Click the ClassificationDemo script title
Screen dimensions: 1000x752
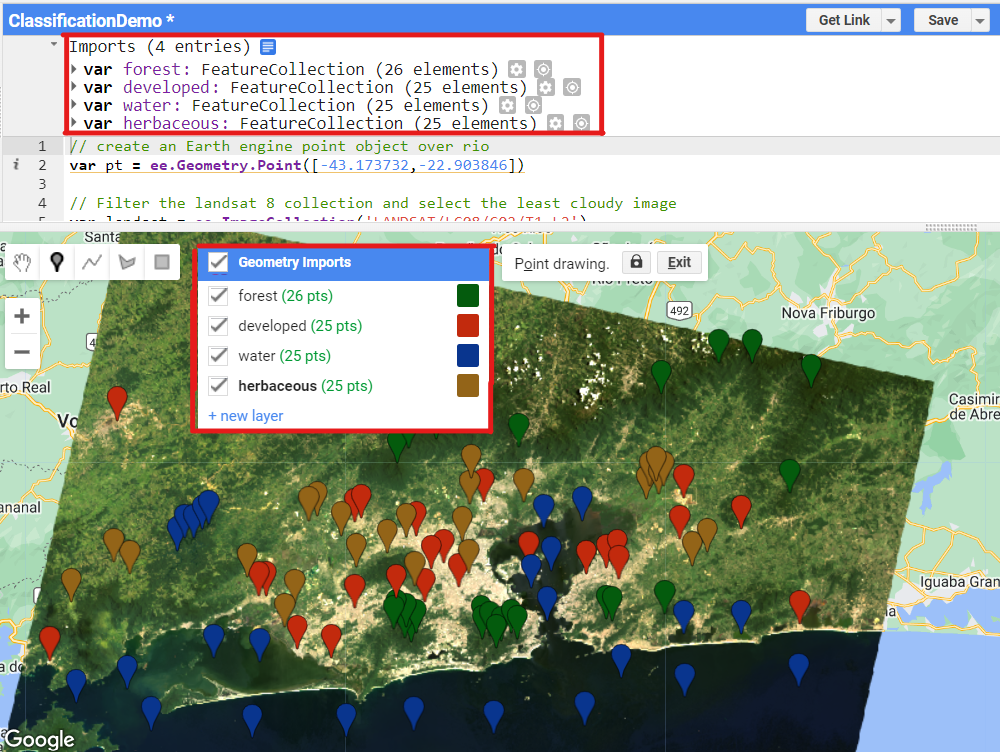(91, 20)
